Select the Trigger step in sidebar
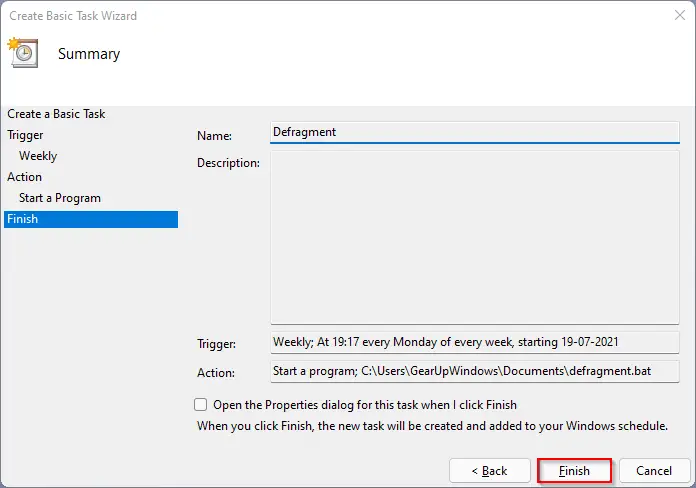696x488 pixels. [x=25, y=135]
